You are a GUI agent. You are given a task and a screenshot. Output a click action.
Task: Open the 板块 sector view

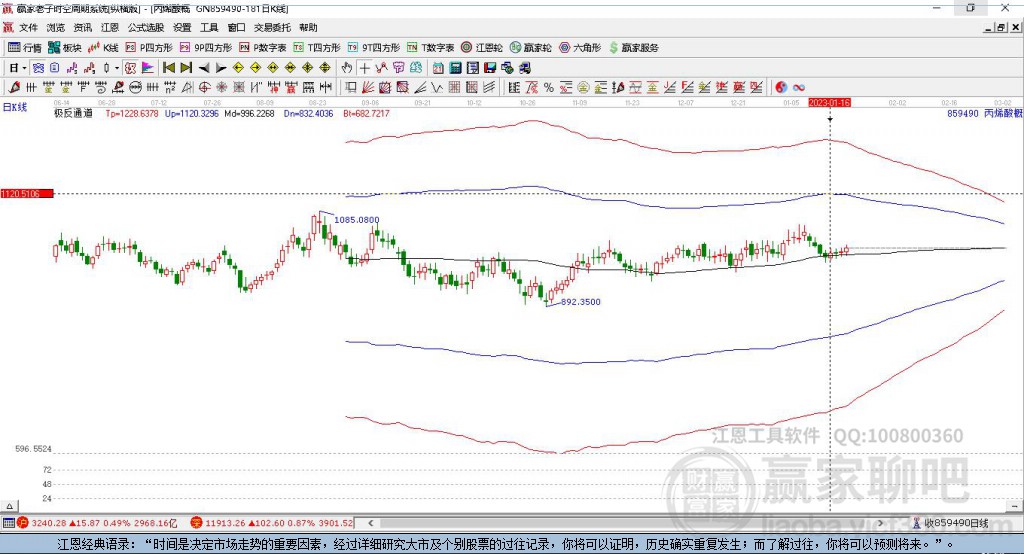pyautogui.click(x=64, y=48)
